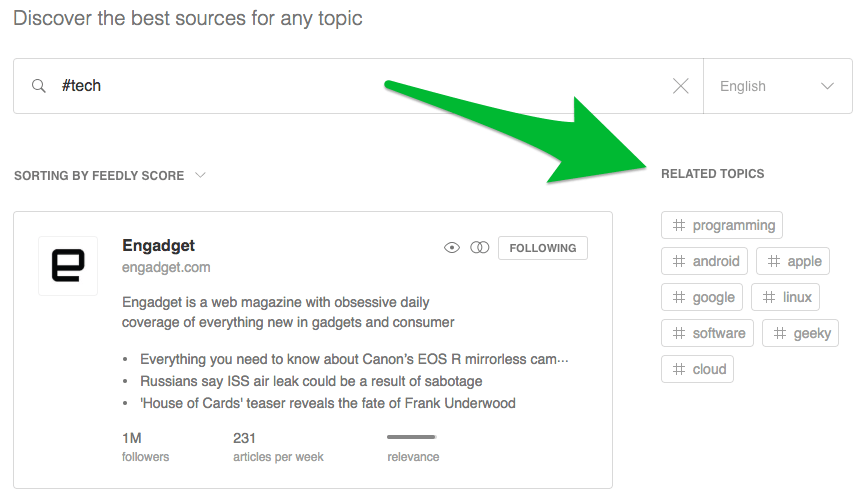Expand the Sorting by Feedly Score menu

pos(110,176)
